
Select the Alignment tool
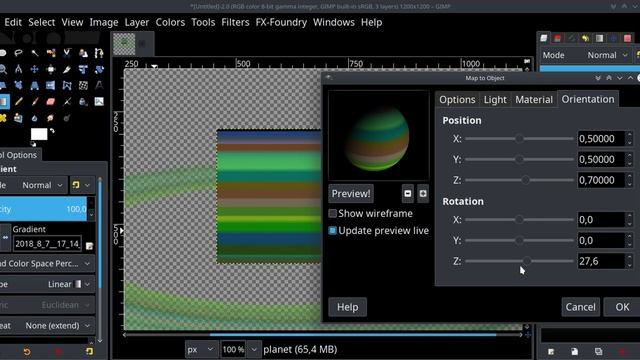(x=51, y=69)
